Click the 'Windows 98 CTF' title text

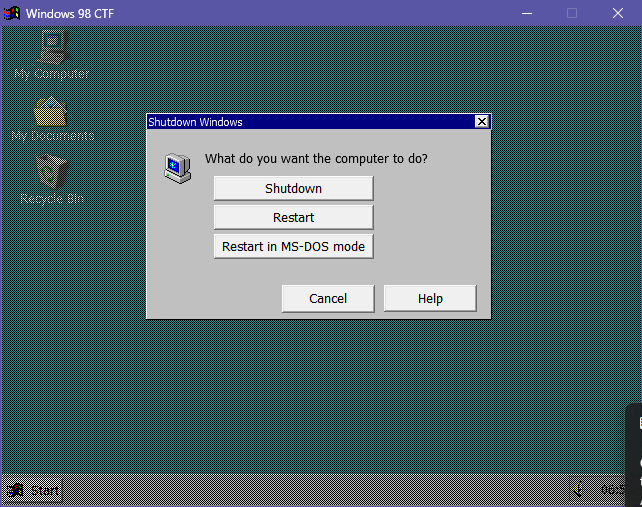coord(70,14)
